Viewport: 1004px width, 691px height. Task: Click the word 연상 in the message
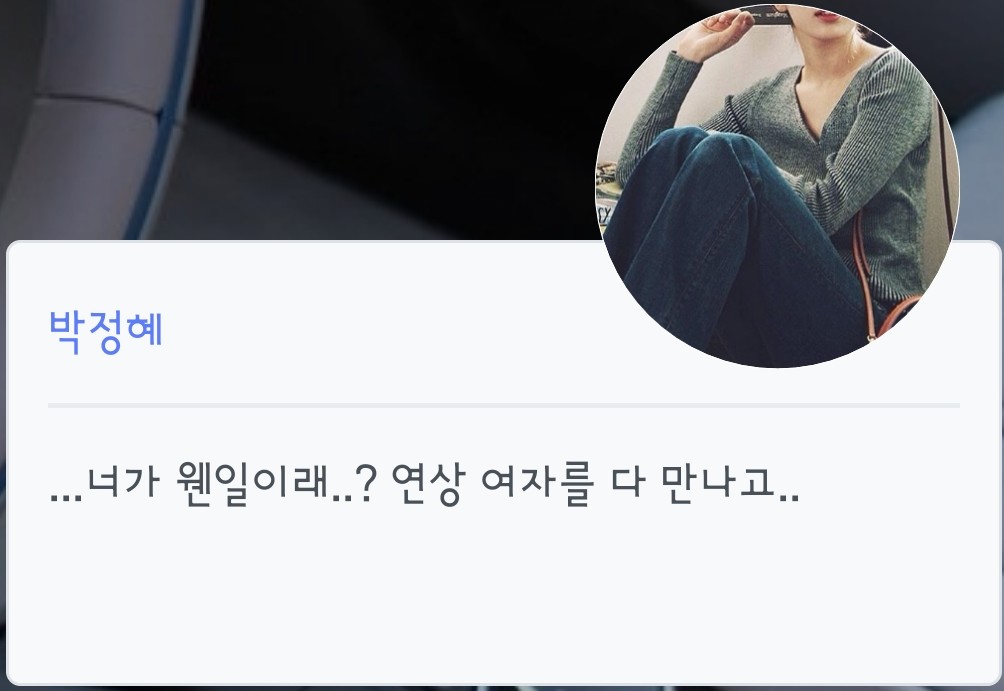(x=426, y=484)
